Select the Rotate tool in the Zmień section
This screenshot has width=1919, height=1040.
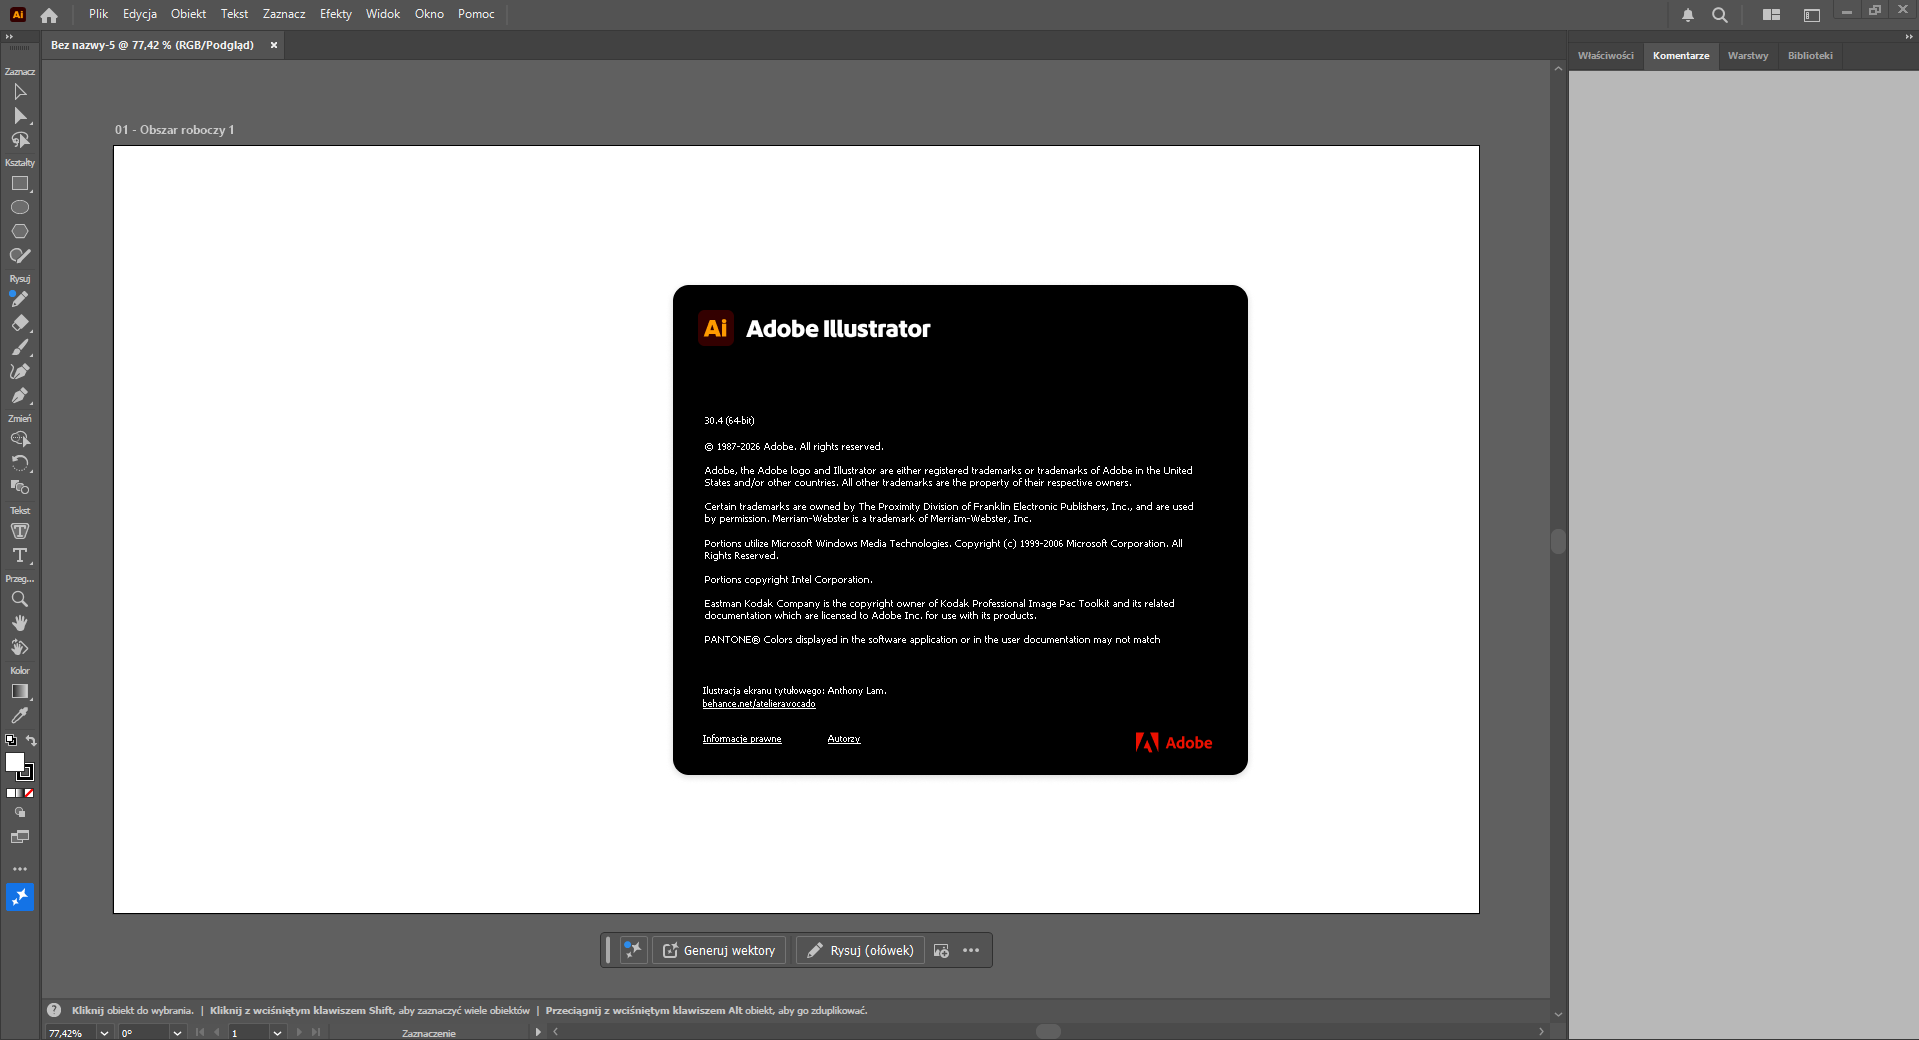tap(20, 463)
